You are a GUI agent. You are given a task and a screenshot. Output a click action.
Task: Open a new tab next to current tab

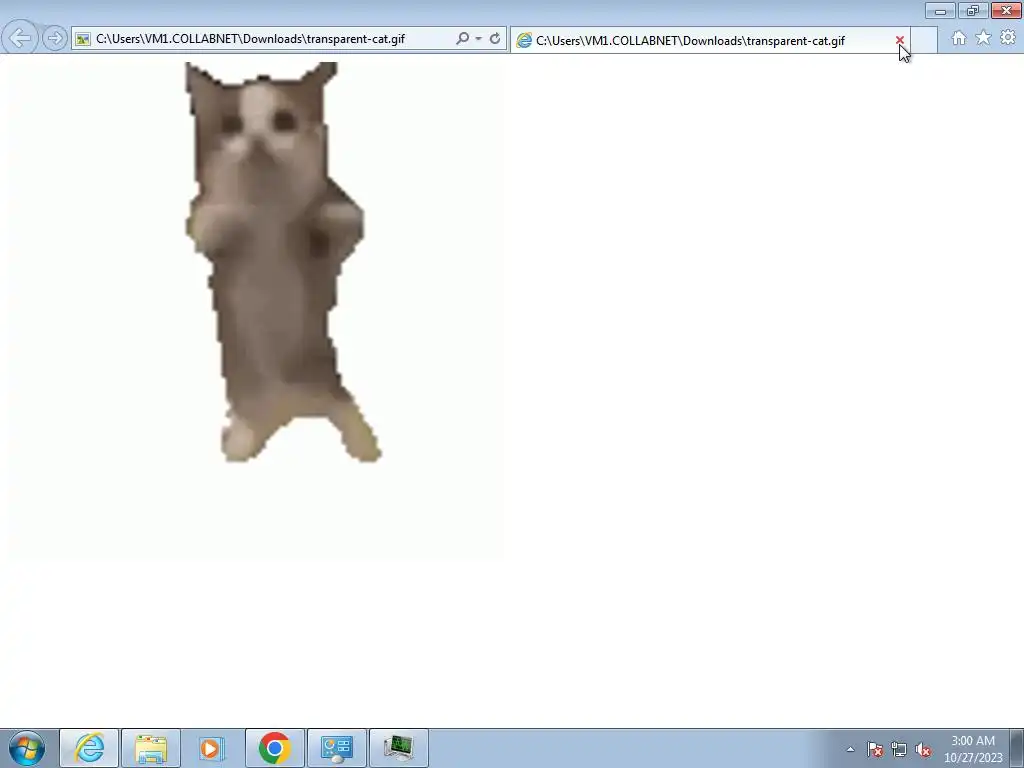924,40
